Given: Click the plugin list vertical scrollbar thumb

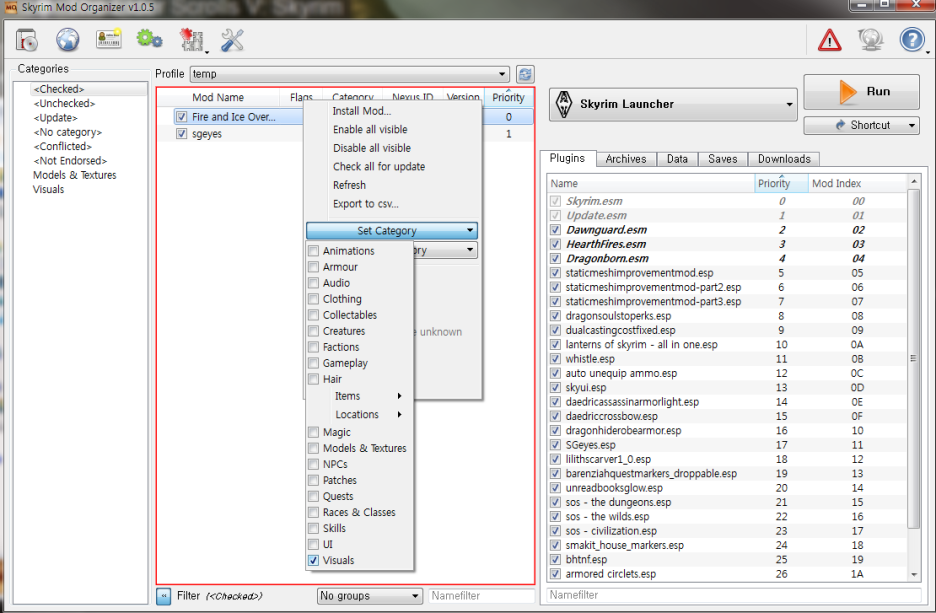Looking at the screenshot, I should click(913, 358).
